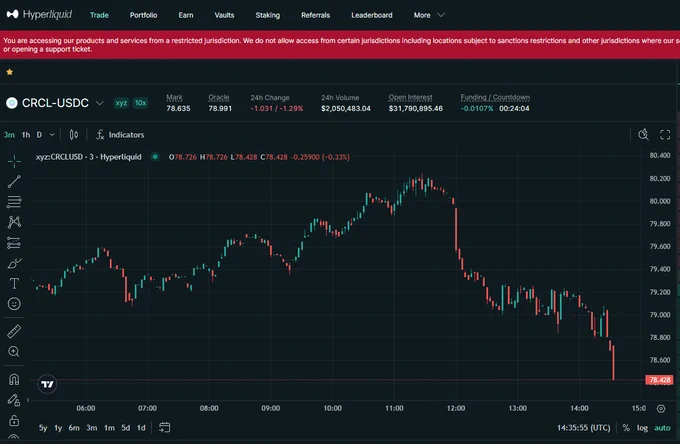680x444 pixels.
Task: Click the 10x leverage badge
Action: 140,103
